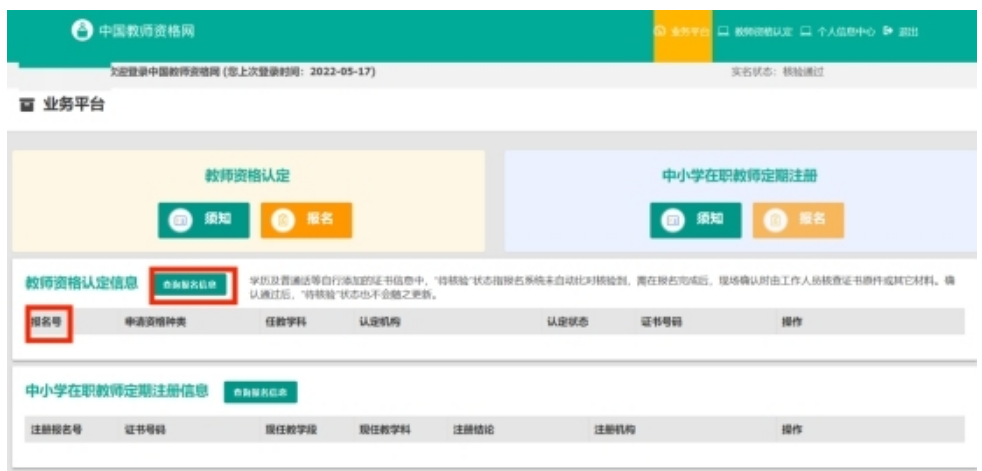Click the 注册报名号 column header
The width and height of the screenshot is (982, 471).
[54, 429]
